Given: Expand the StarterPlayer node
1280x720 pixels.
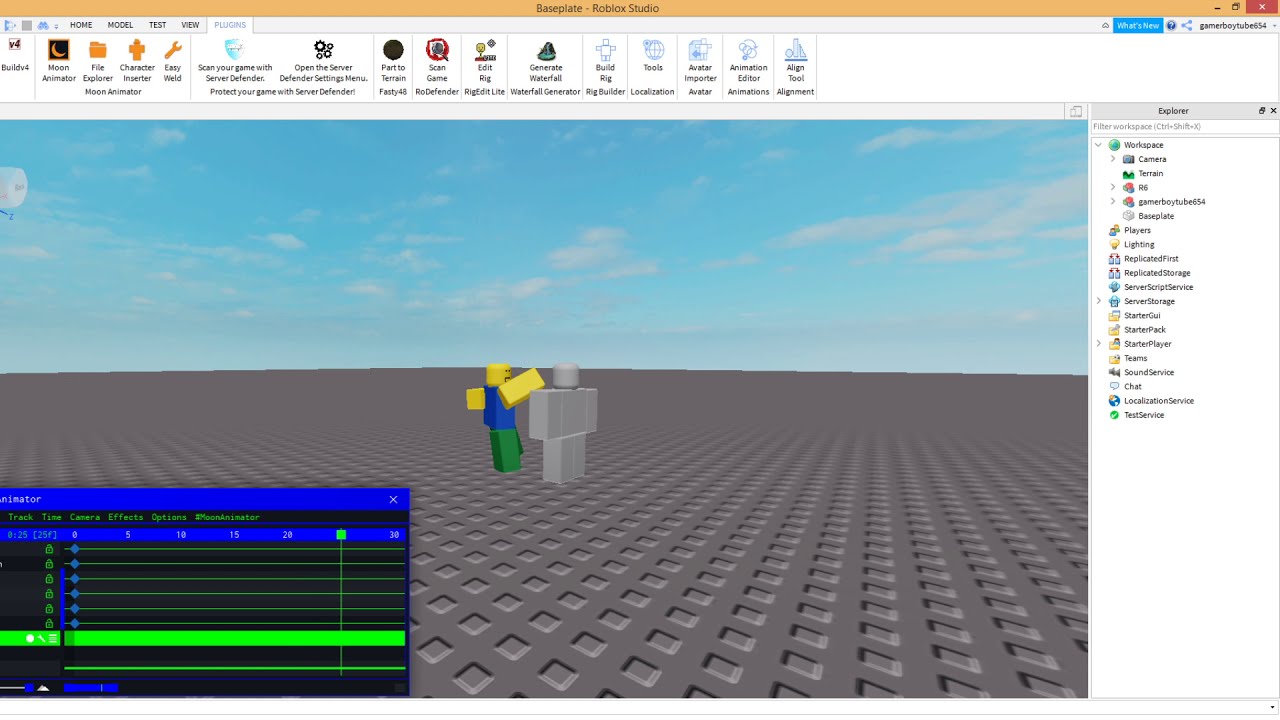Looking at the screenshot, I should [1099, 343].
